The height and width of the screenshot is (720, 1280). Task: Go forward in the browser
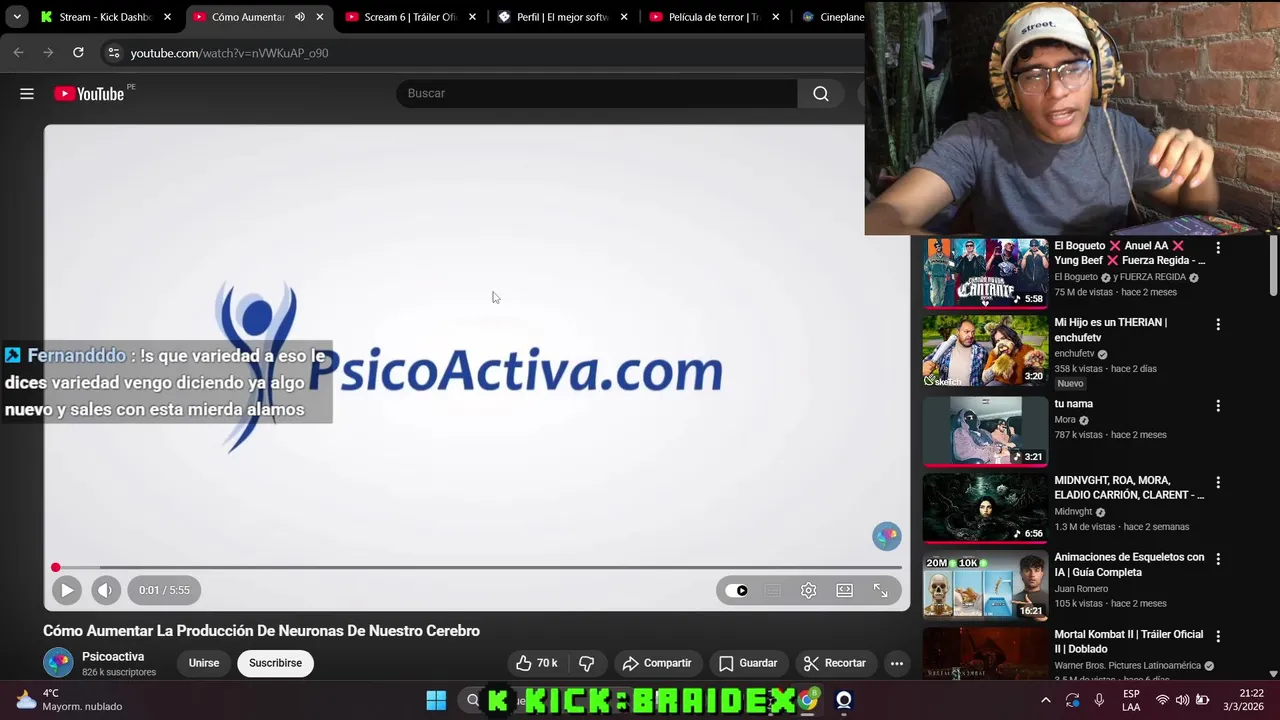click(x=48, y=52)
